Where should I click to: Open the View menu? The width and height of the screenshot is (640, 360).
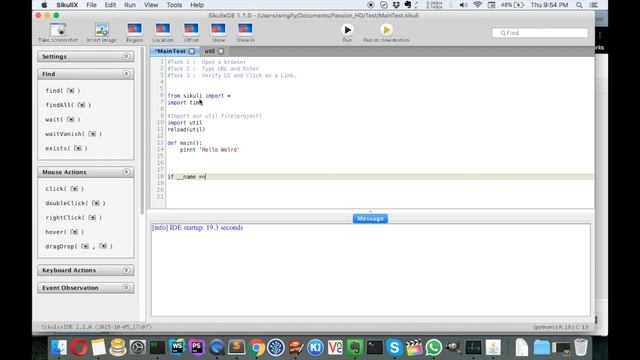[x=151, y=5]
